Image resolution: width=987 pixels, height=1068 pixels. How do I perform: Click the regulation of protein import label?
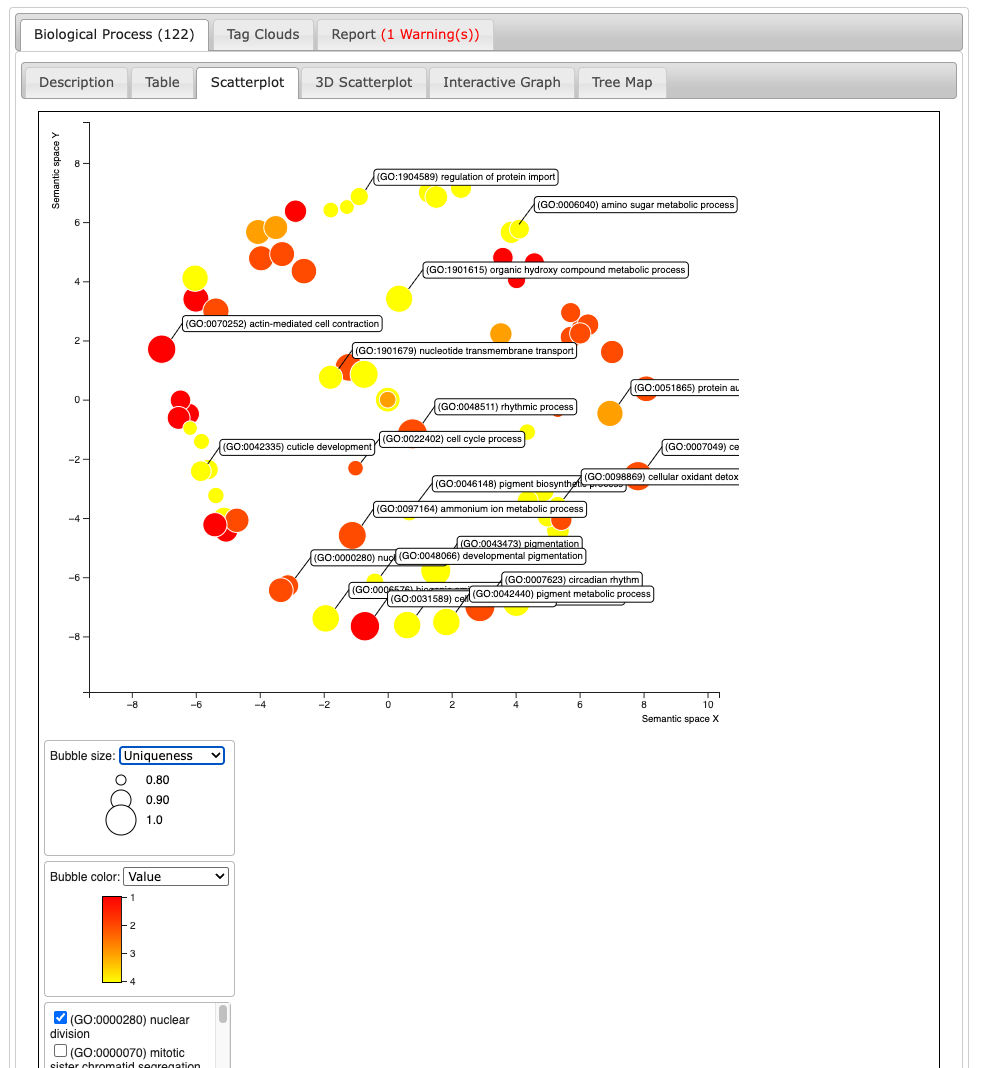[x=465, y=177]
